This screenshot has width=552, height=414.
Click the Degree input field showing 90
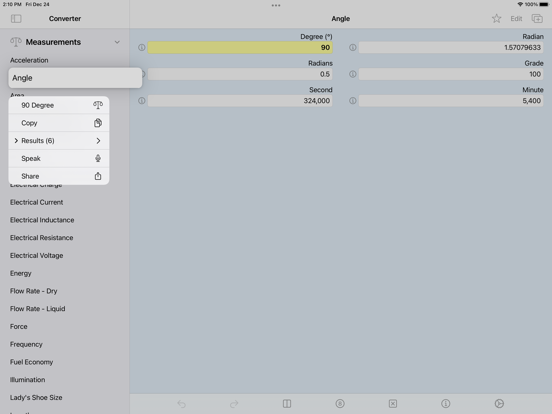240,48
